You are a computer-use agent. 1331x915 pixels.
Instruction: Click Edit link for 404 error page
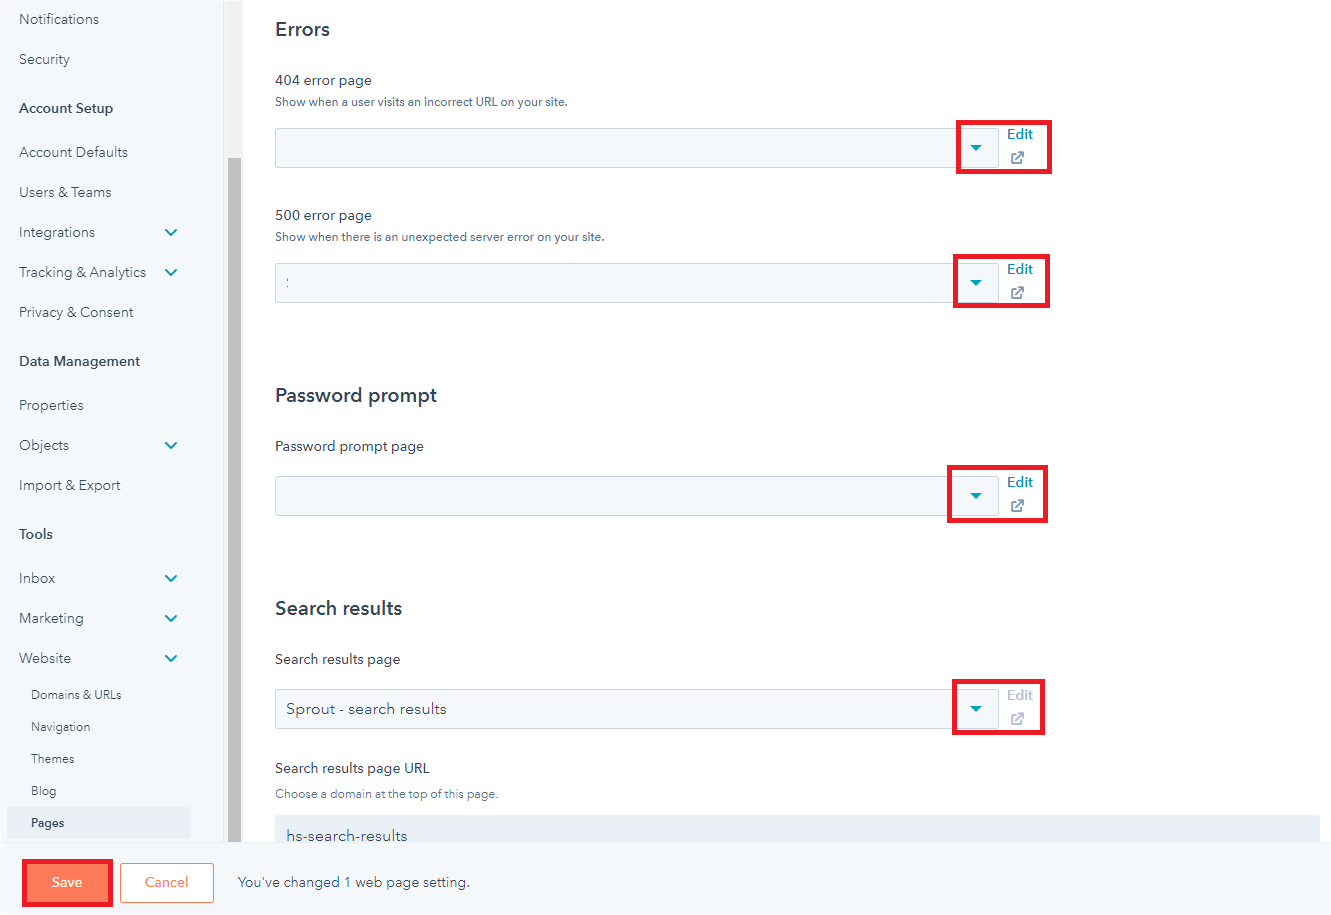[x=1020, y=134]
